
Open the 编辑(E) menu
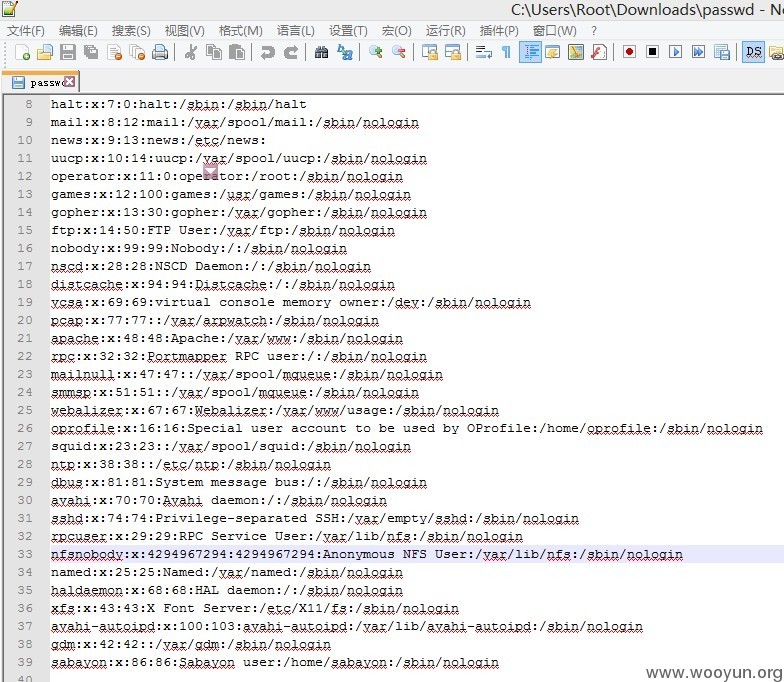point(78,31)
